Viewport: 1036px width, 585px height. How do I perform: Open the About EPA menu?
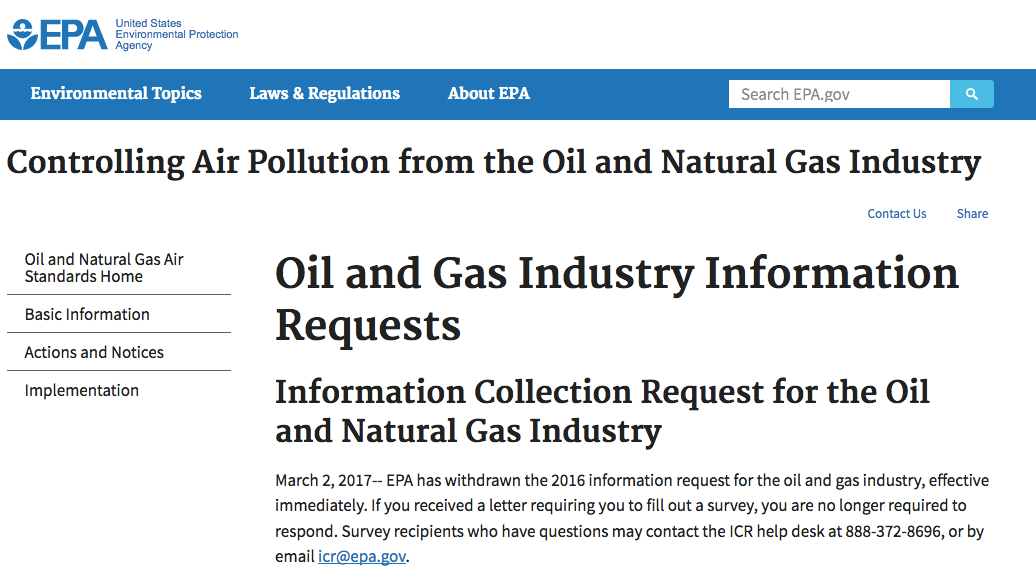(489, 94)
